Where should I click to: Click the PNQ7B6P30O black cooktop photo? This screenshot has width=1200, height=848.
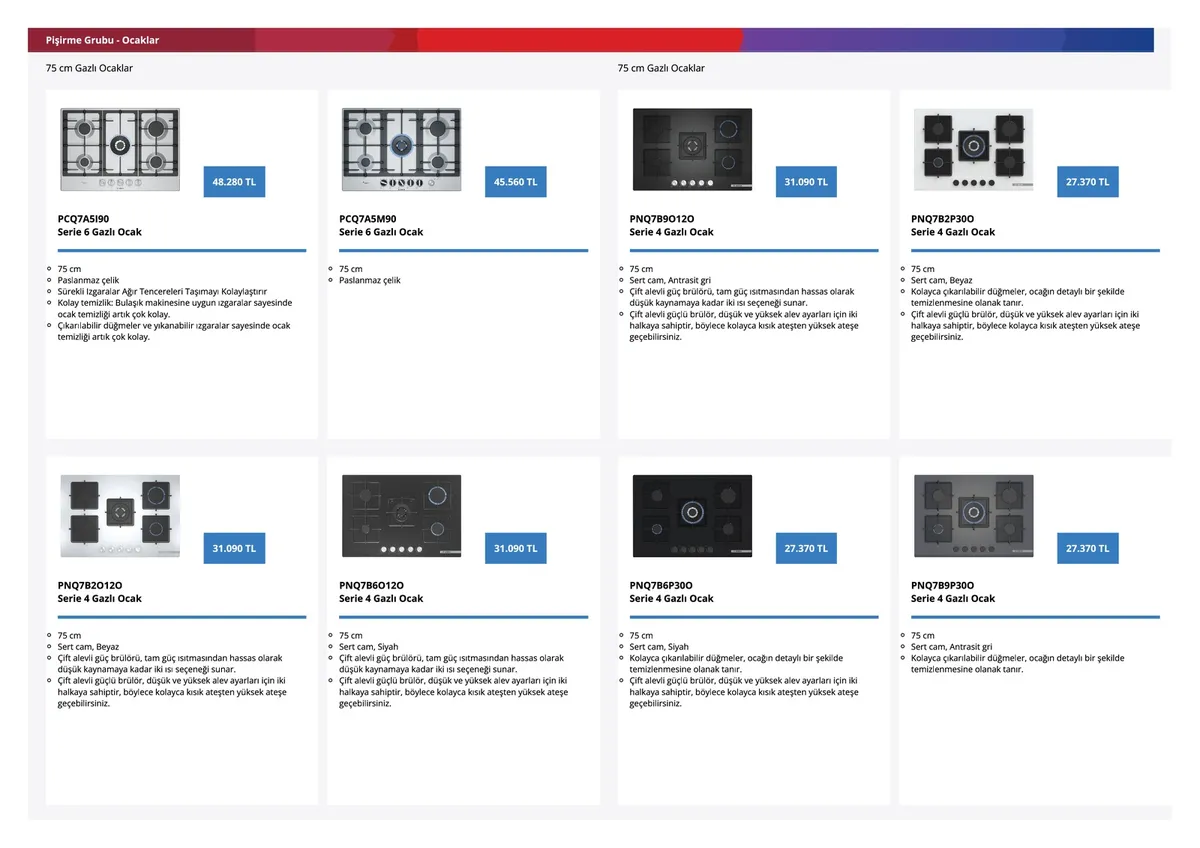click(x=692, y=516)
